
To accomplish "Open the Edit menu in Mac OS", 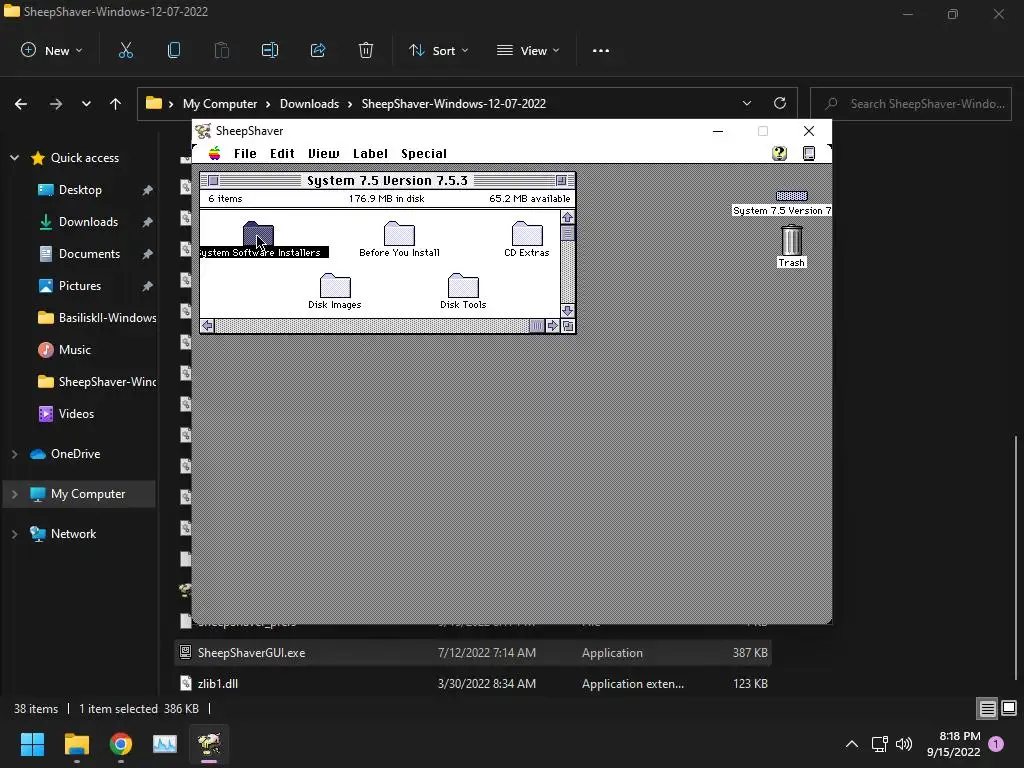I will pos(282,153).
